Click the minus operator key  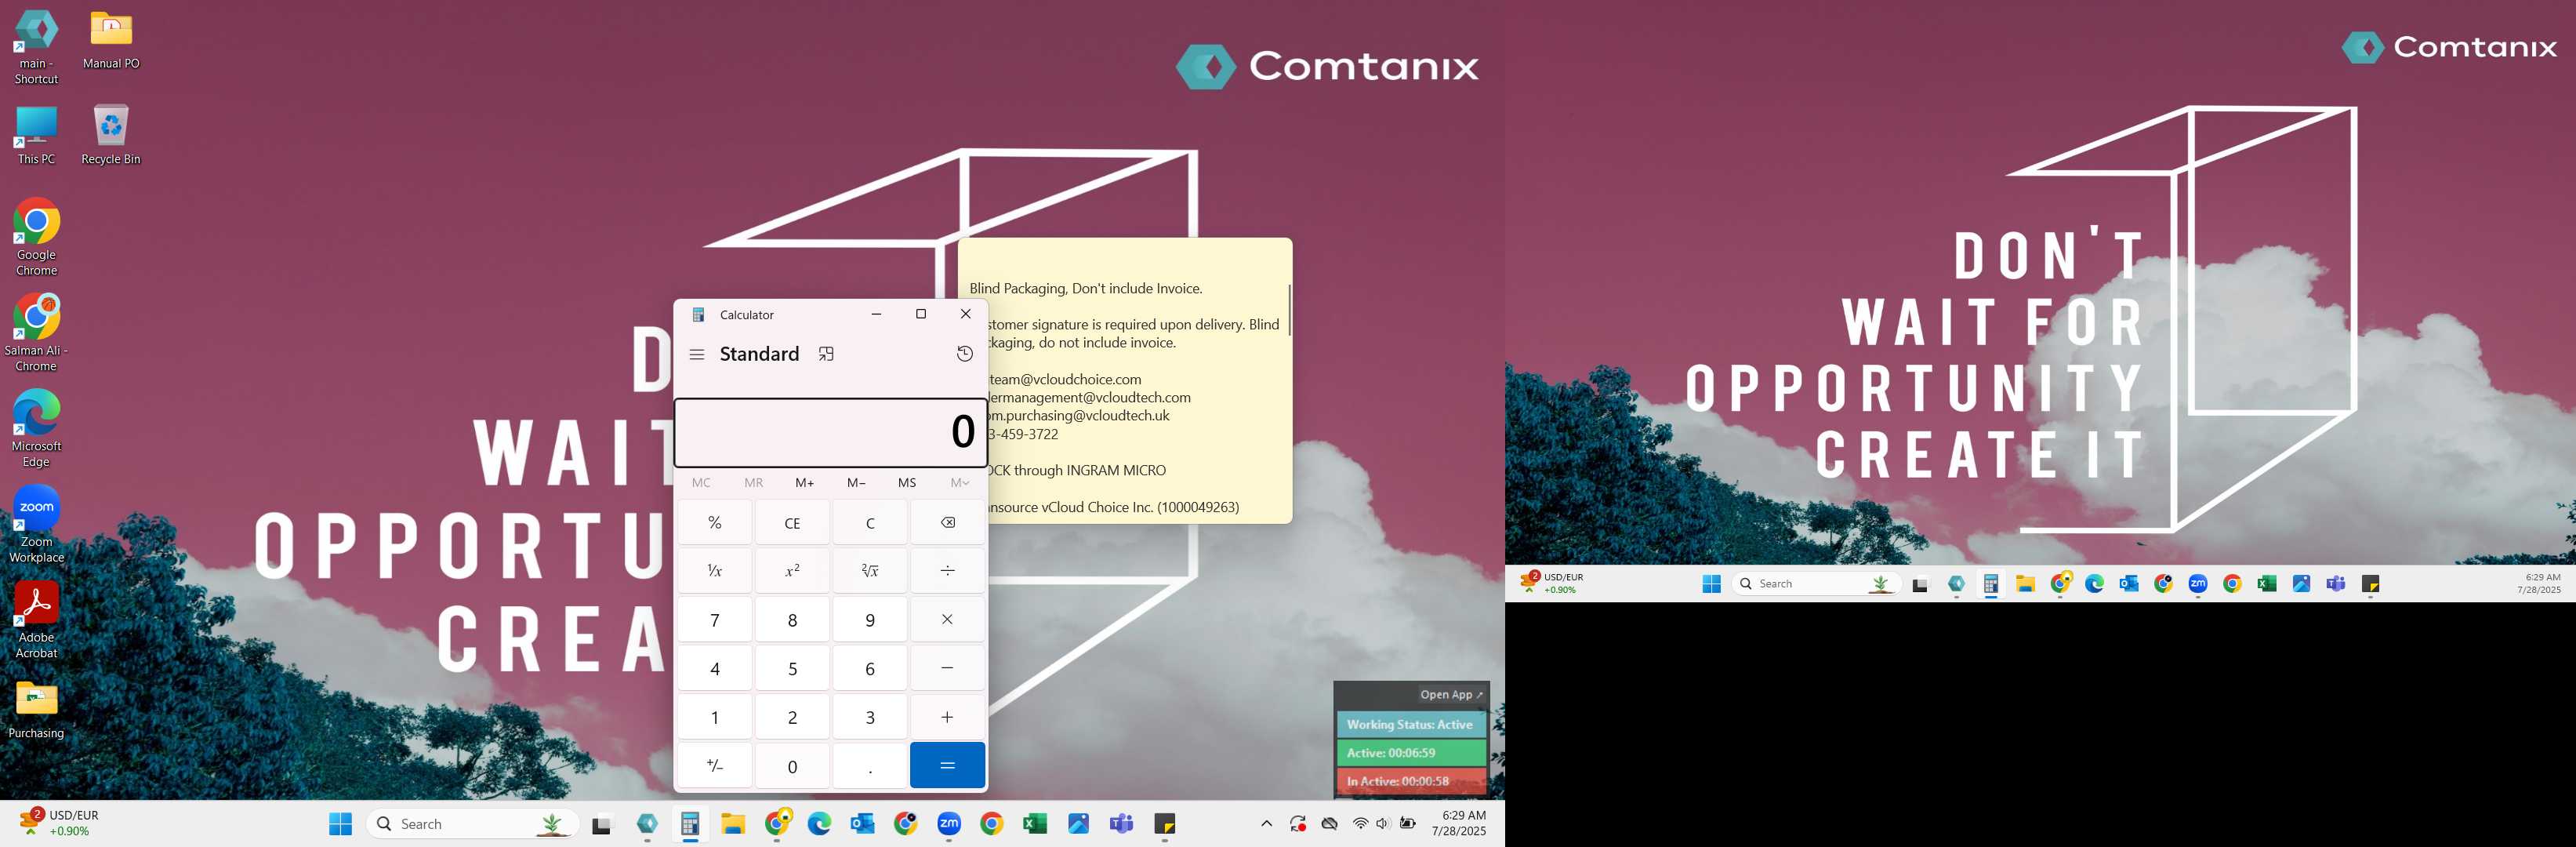[947, 668]
